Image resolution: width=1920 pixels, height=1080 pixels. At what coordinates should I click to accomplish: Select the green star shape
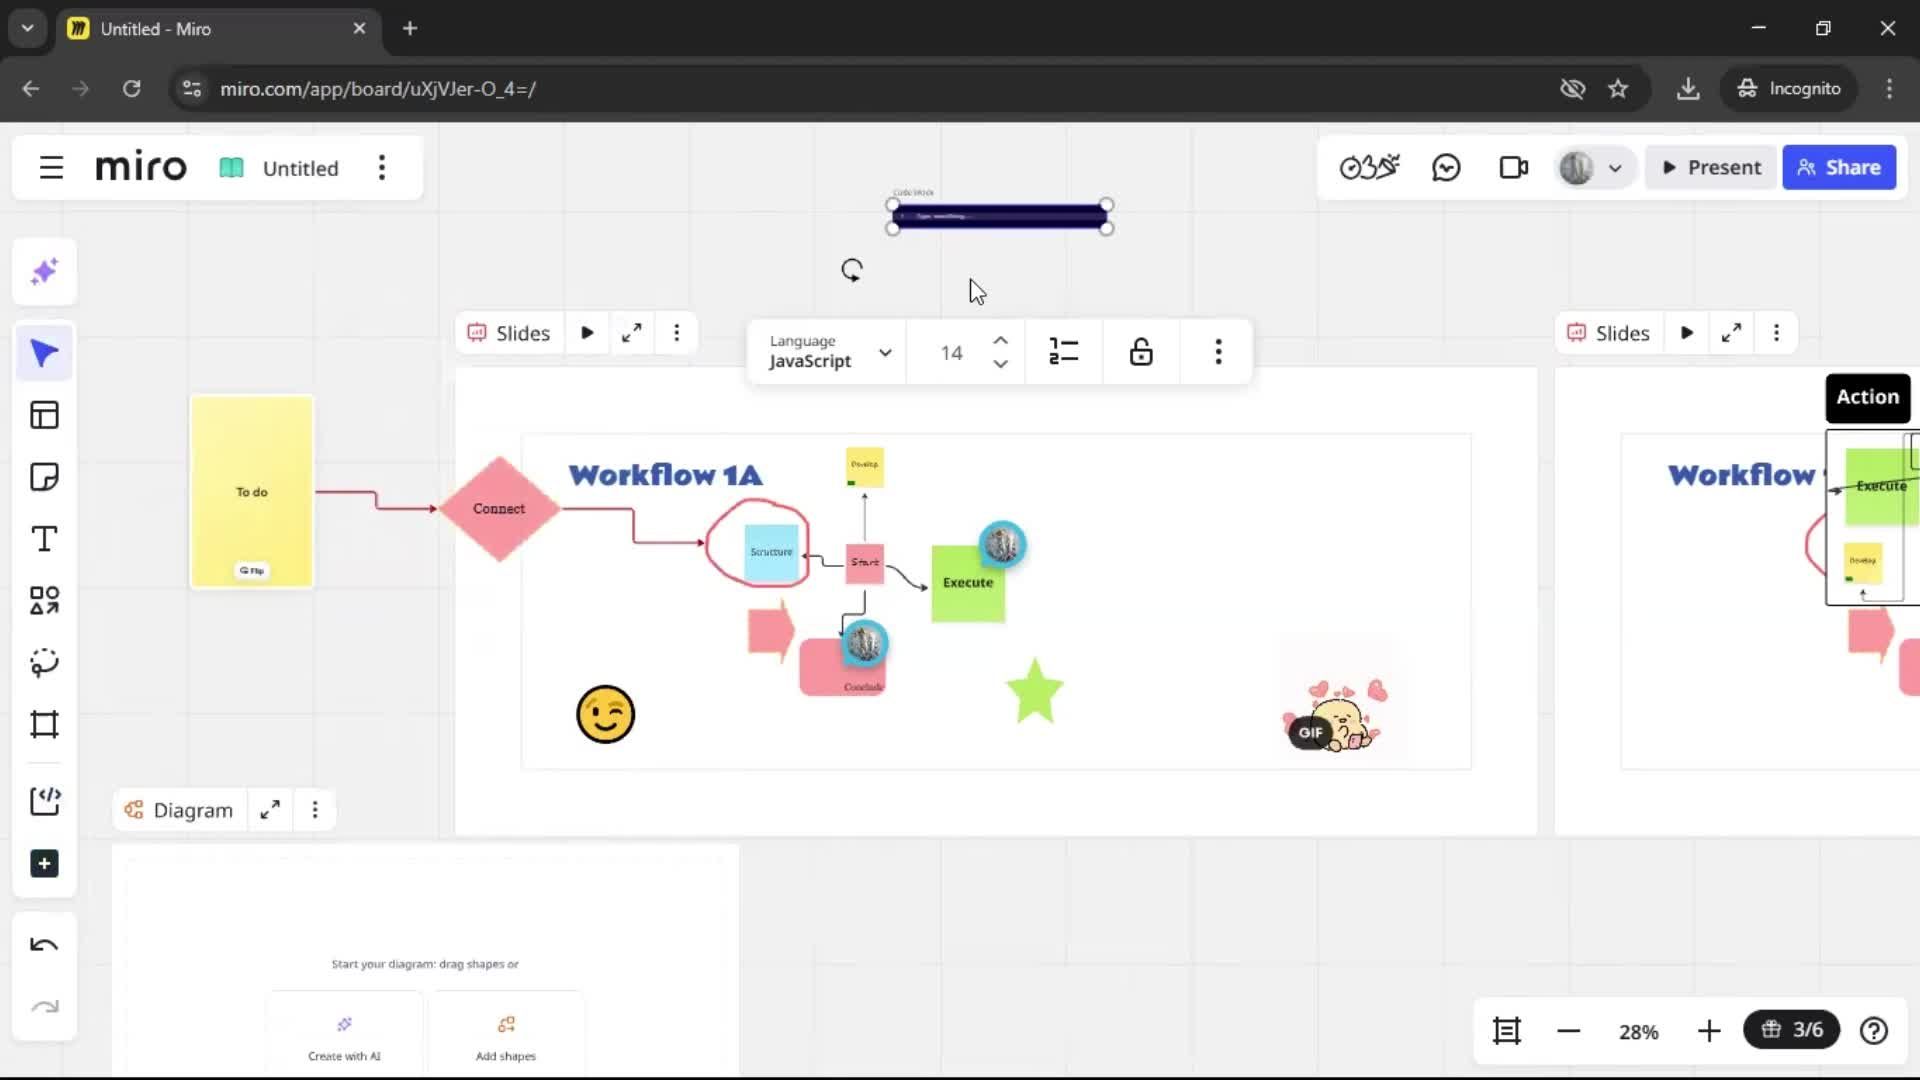click(1034, 692)
